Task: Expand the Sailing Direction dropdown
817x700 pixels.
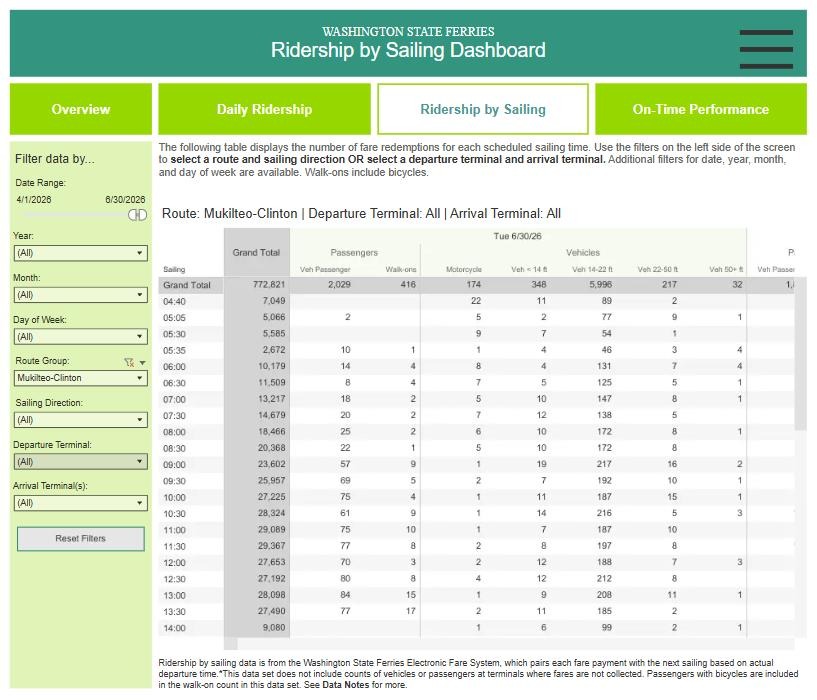Action: click(x=81, y=420)
